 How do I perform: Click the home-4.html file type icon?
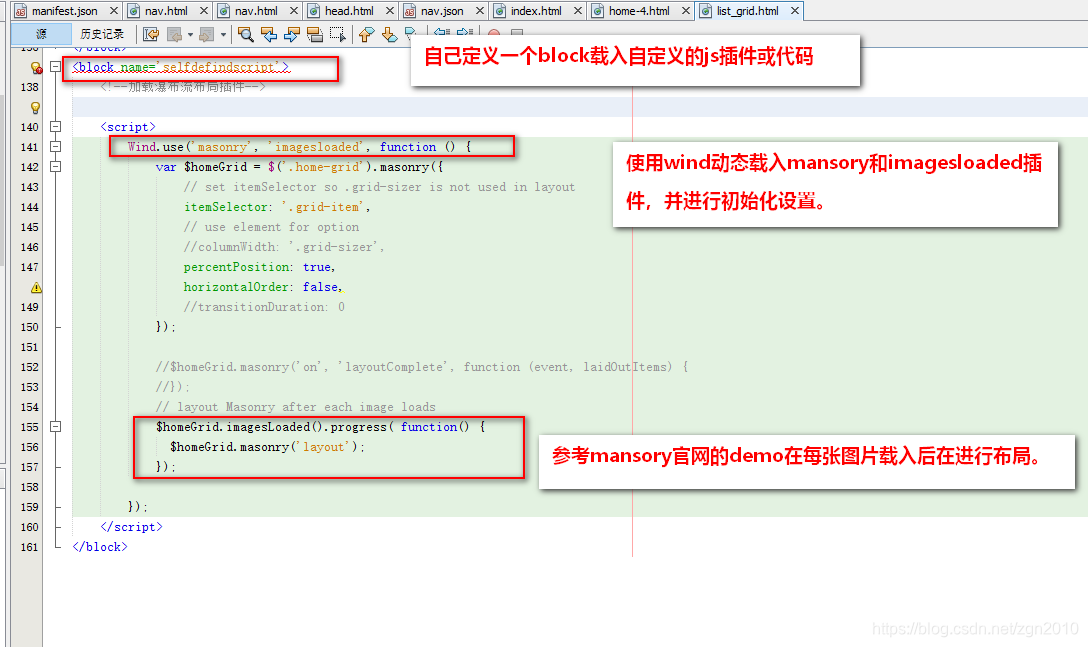coord(597,11)
